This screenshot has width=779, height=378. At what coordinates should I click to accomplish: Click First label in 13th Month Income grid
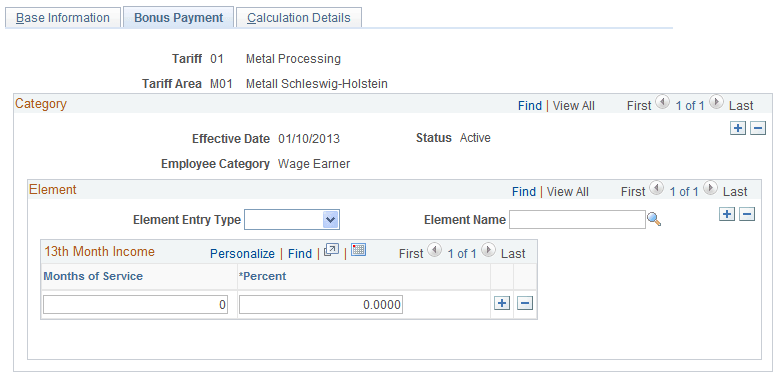tap(411, 254)
